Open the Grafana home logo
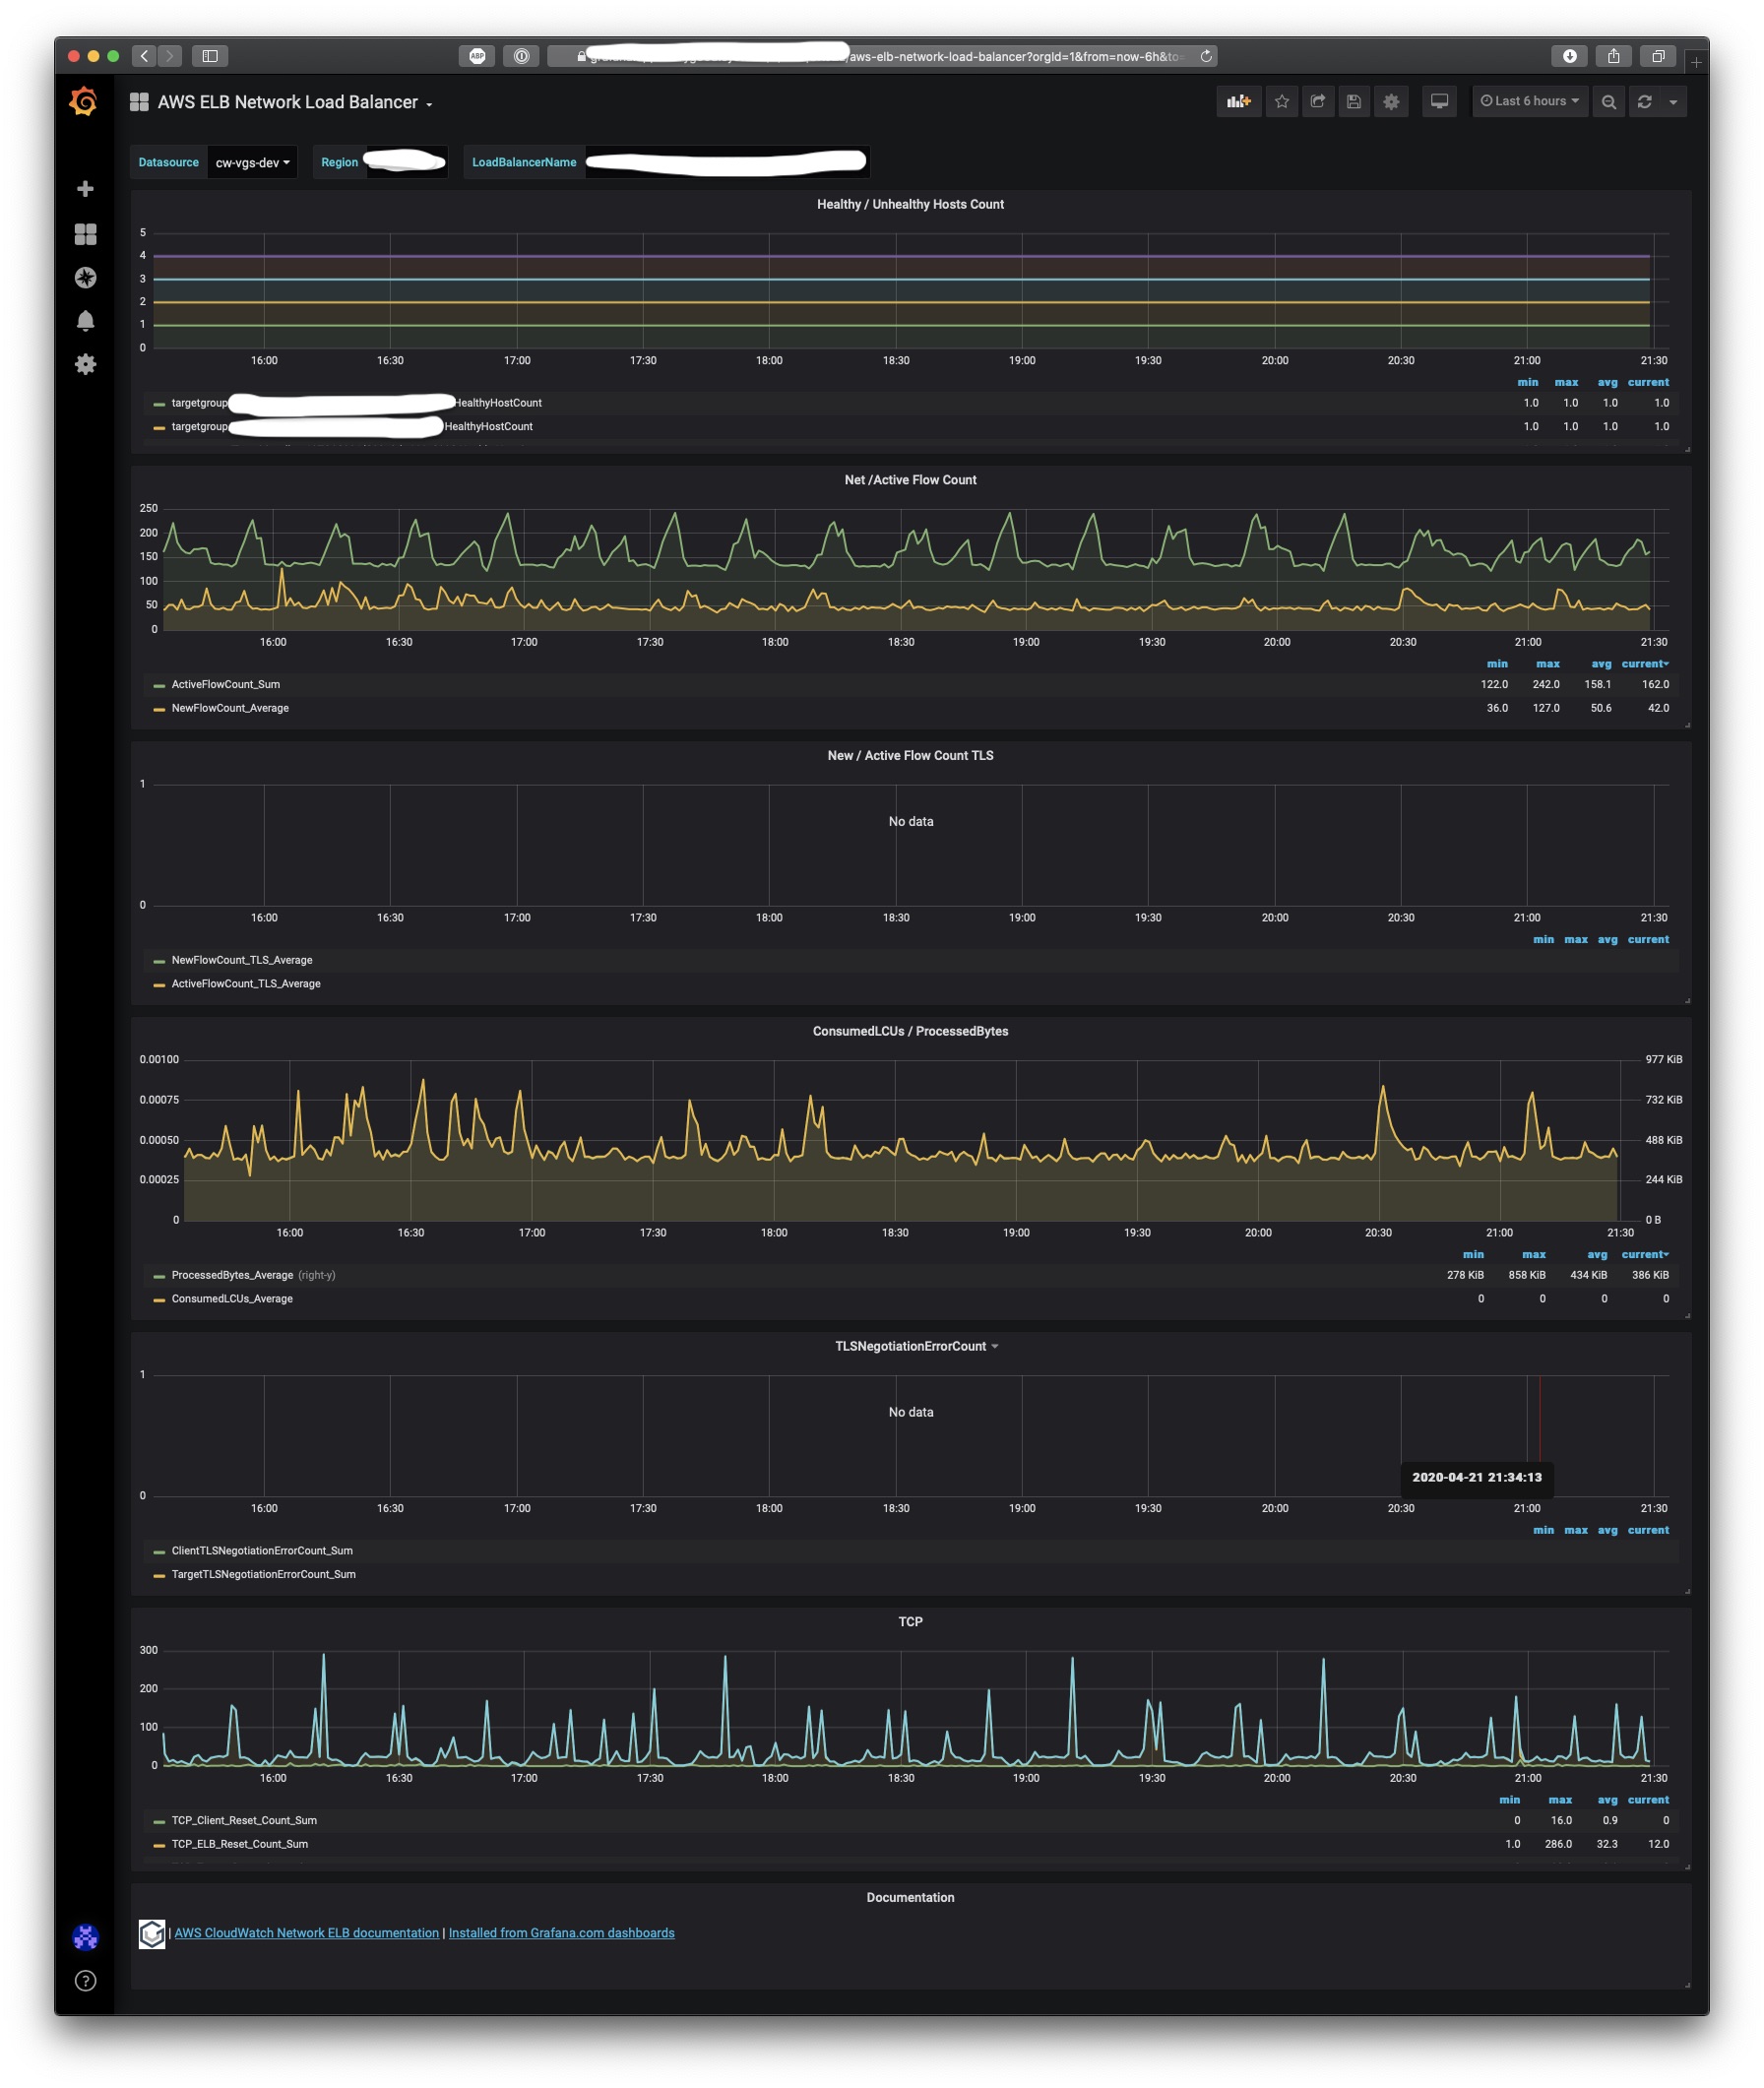The height and width of the screenshot is (2088, 1764). pos(84,101)
